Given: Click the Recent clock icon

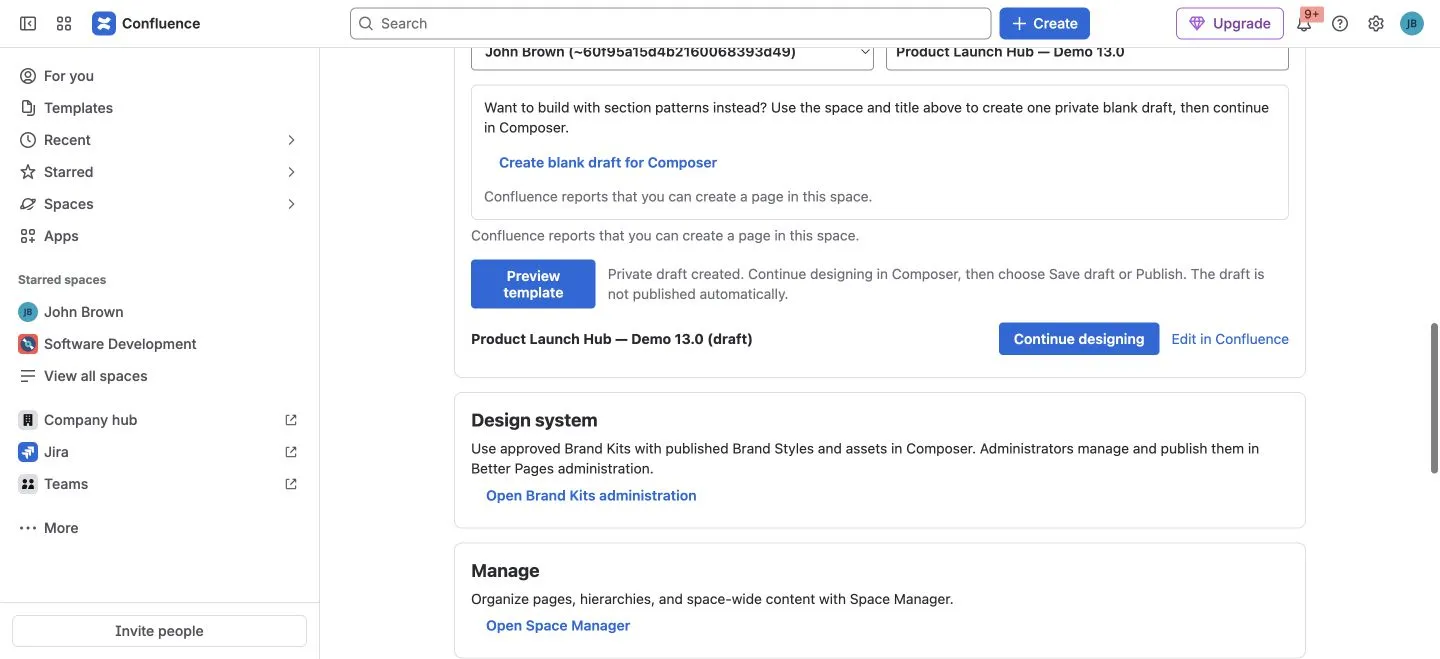Looking at the screenshot, I should point(28,140).
